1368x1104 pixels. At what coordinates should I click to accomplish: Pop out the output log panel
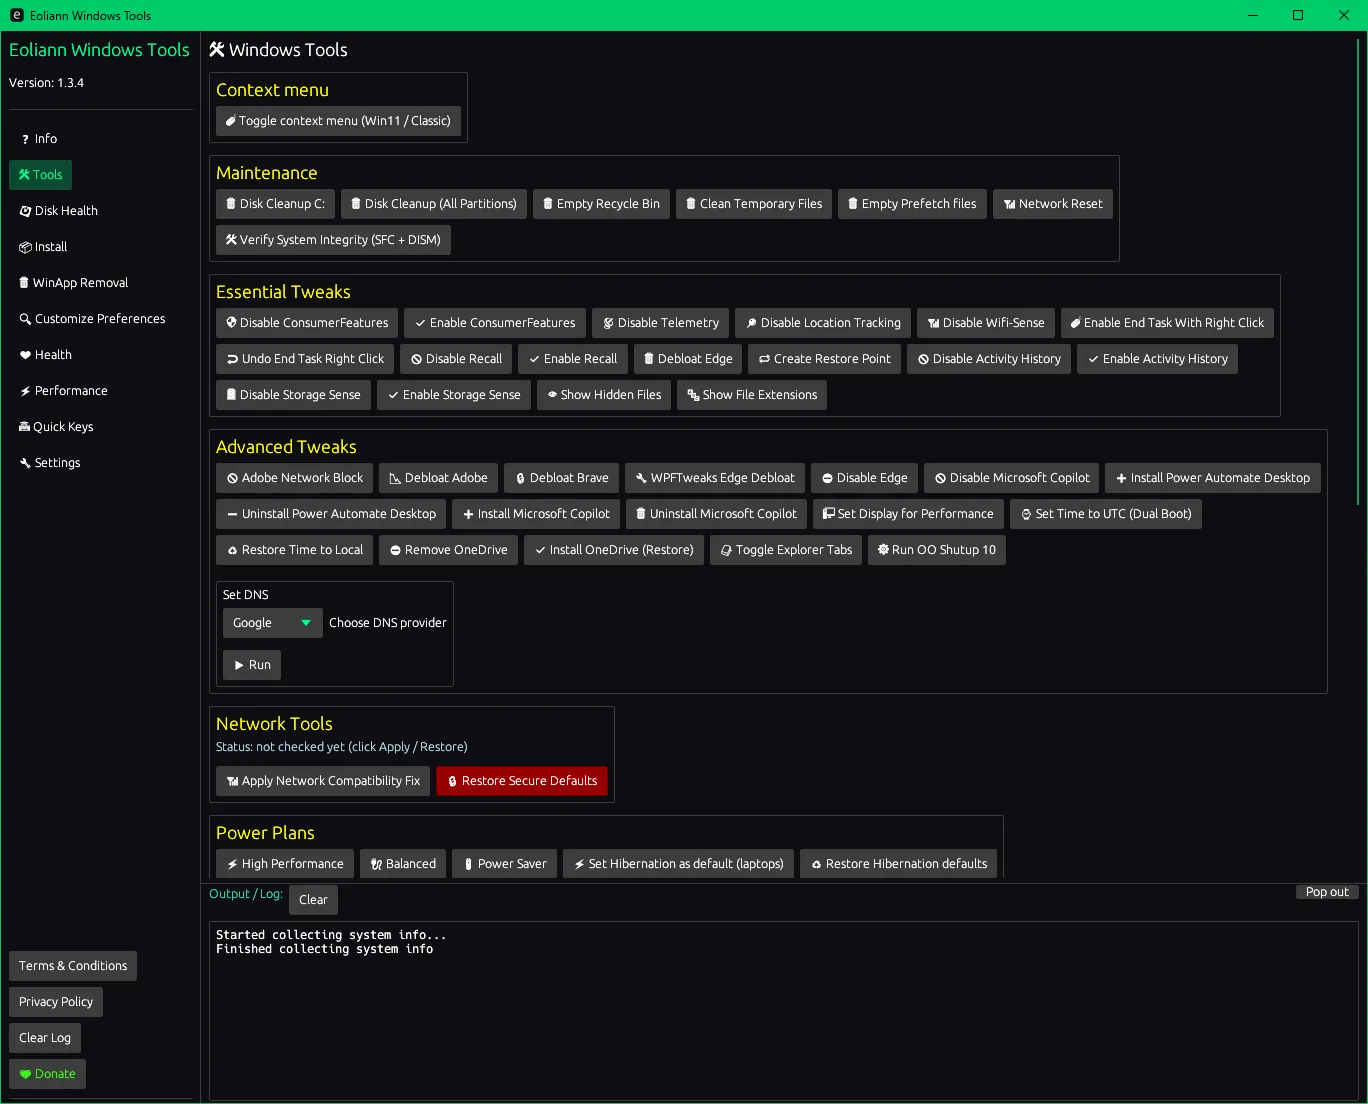coord(1326,892)
